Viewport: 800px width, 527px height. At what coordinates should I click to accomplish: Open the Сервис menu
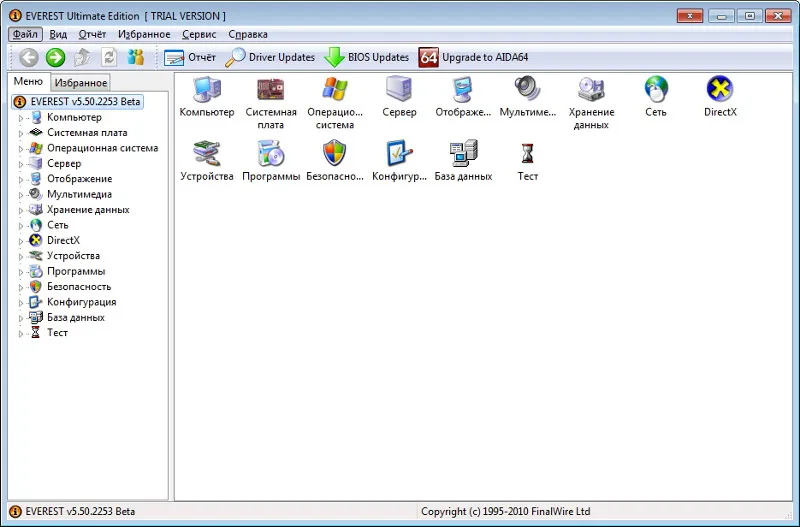[199, 34]
